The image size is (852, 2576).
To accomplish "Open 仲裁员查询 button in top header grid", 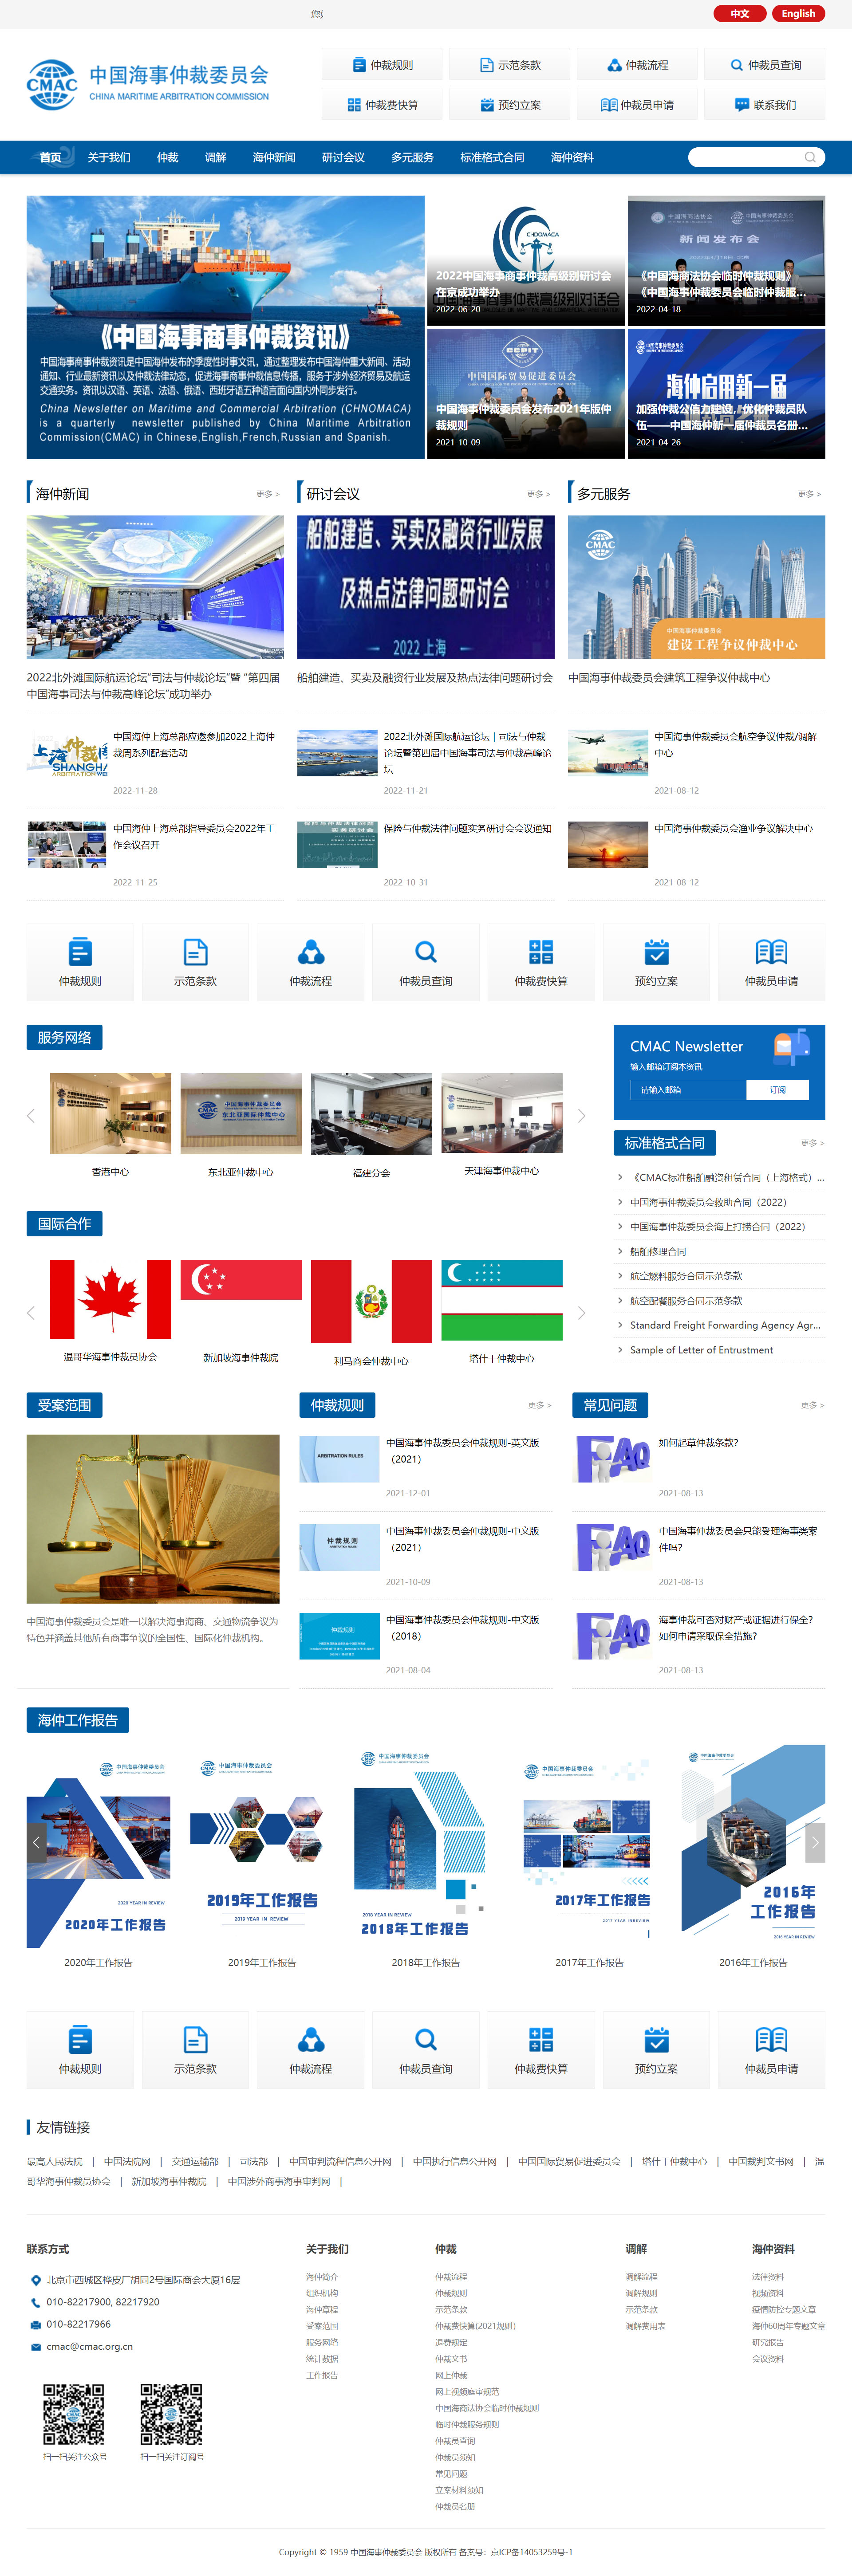I will point(765,65).
